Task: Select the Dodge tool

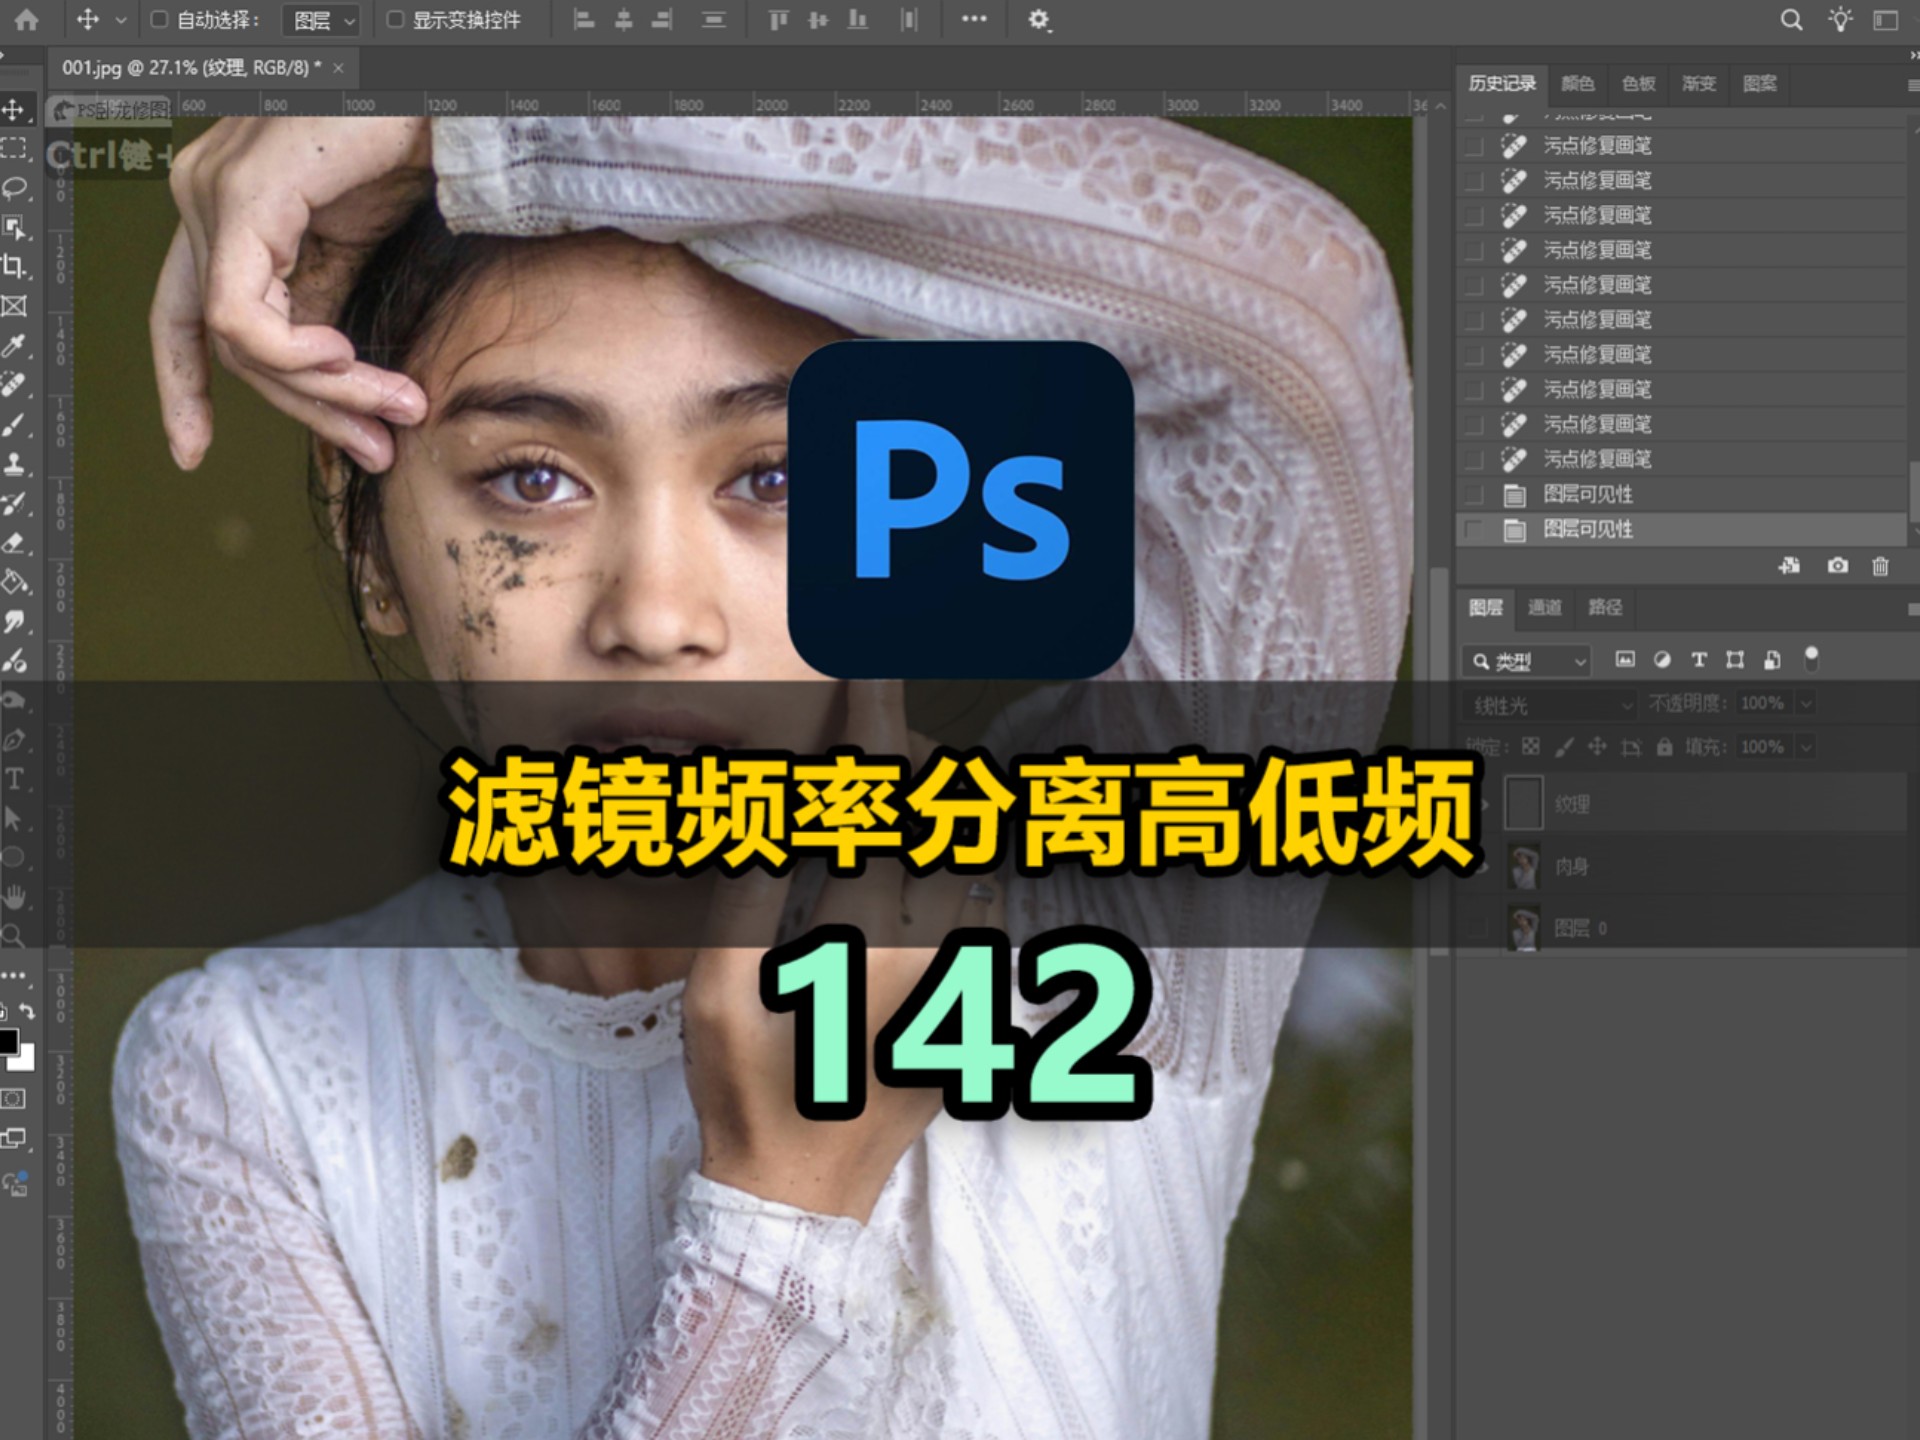Action: click(14, 661)
